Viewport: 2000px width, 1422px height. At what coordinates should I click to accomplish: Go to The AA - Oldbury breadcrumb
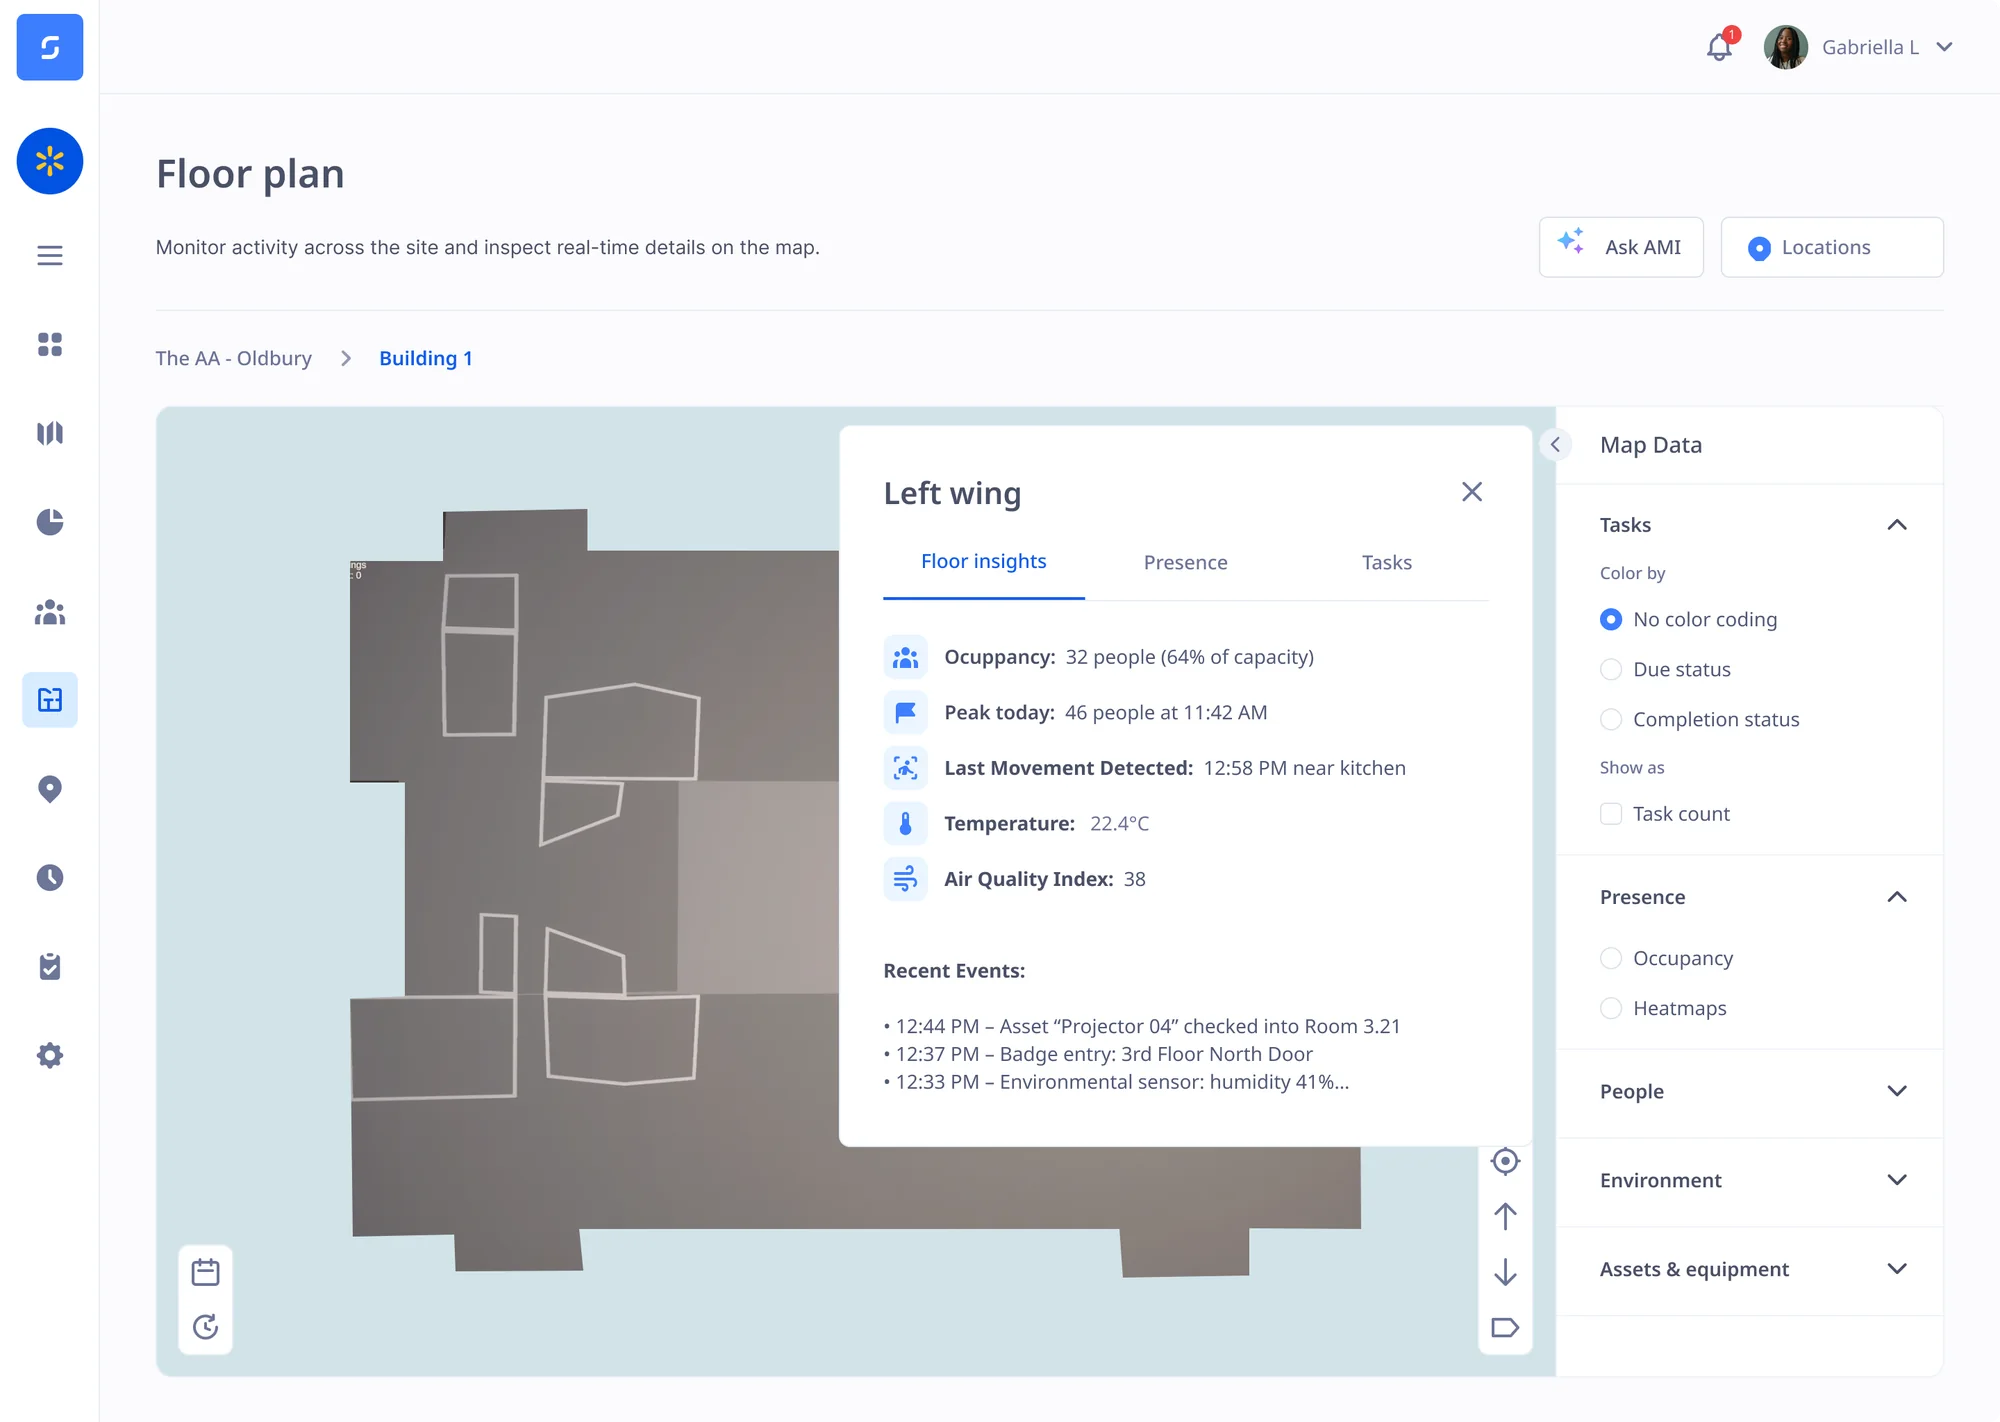click(x=234, y=359)
